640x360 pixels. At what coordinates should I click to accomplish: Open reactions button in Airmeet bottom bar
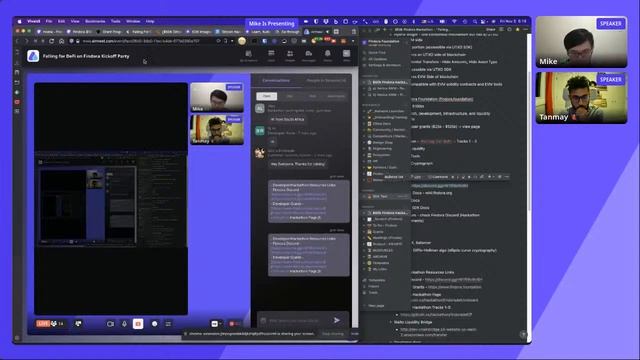click(x=155, y=324)
